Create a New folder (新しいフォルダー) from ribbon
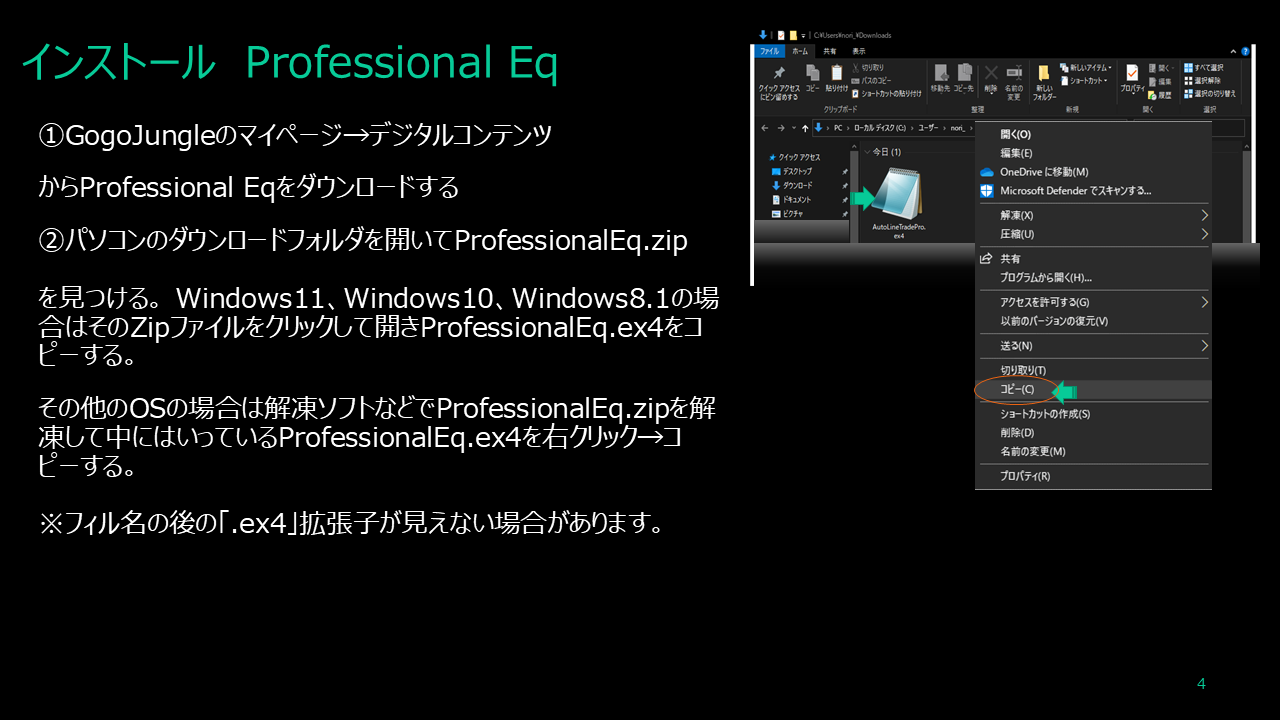The height and width of the screenshot is (720, 1280). coord(1044,74)
